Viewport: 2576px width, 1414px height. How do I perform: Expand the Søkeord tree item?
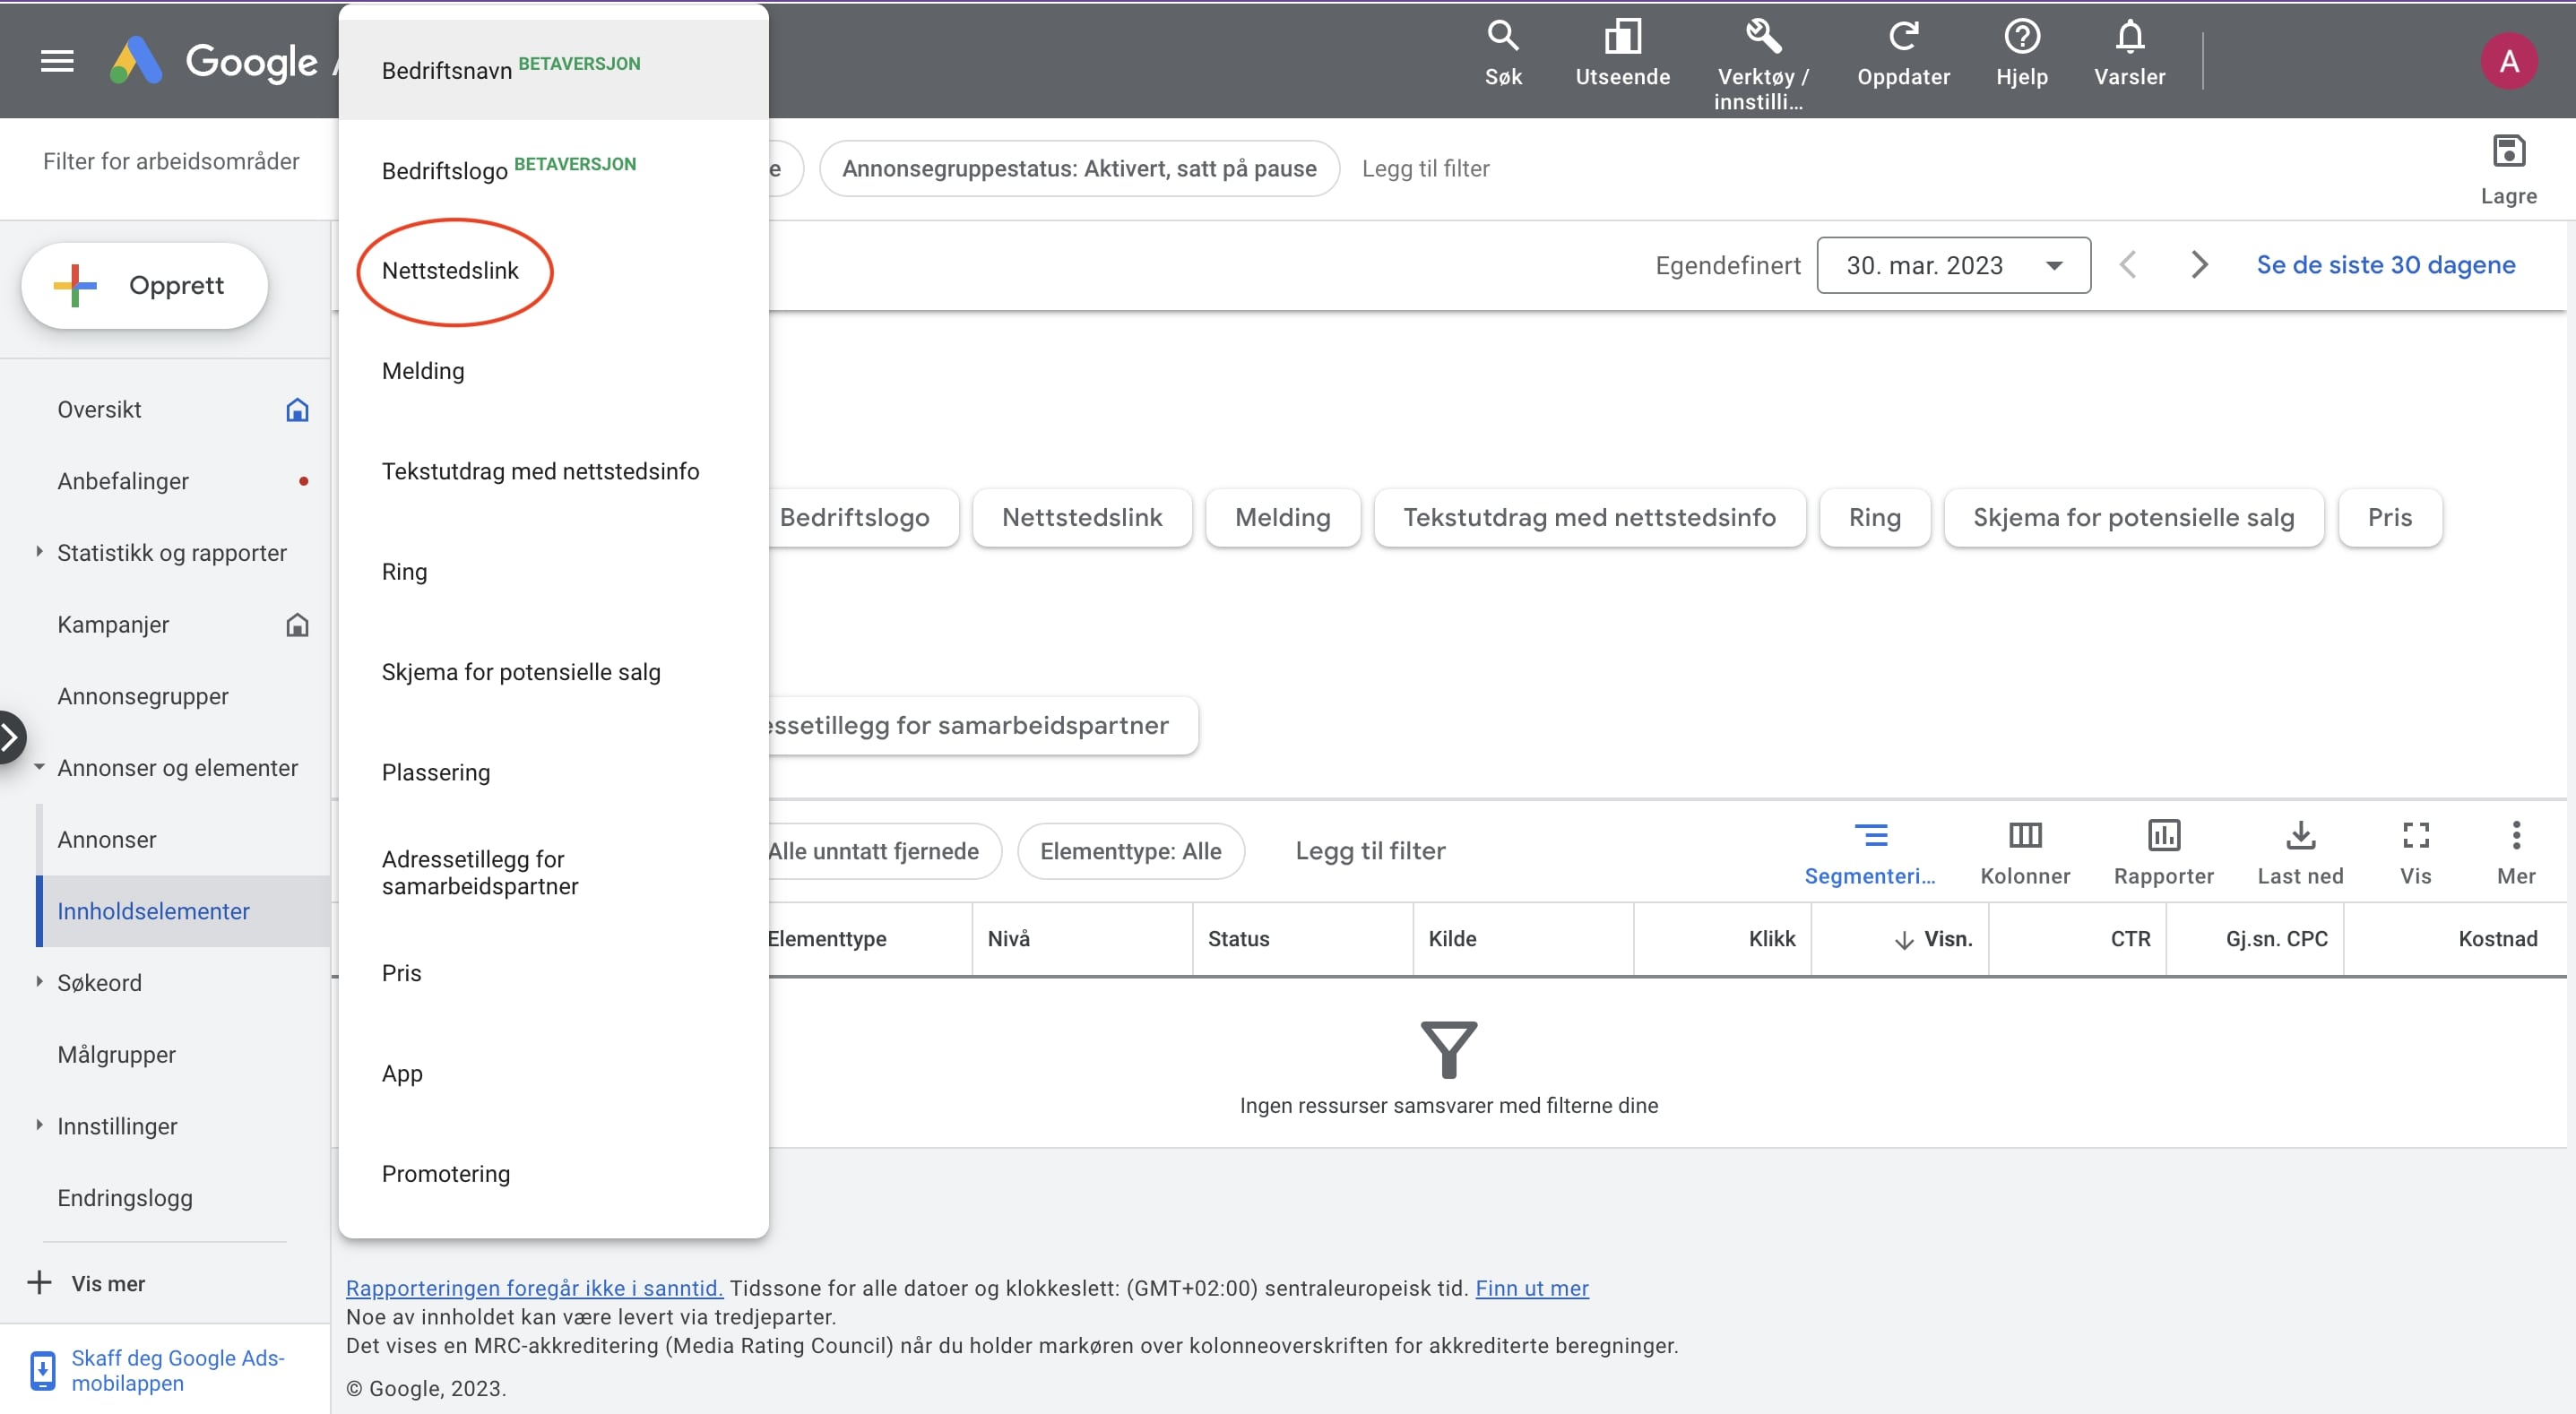pyautogui.click(x=39, y=982)
